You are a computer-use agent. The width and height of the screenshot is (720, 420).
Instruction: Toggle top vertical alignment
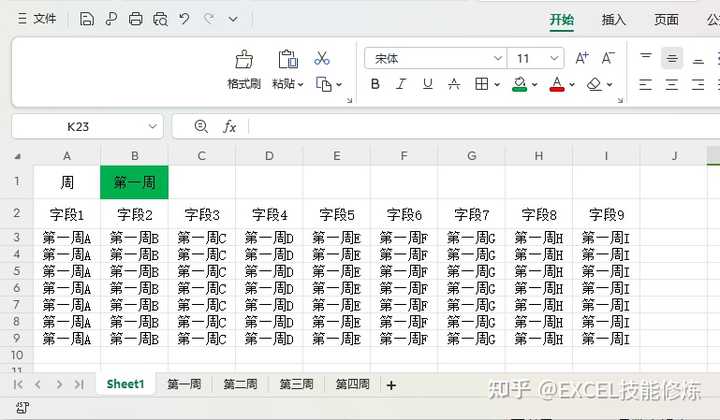coord(646,58)
